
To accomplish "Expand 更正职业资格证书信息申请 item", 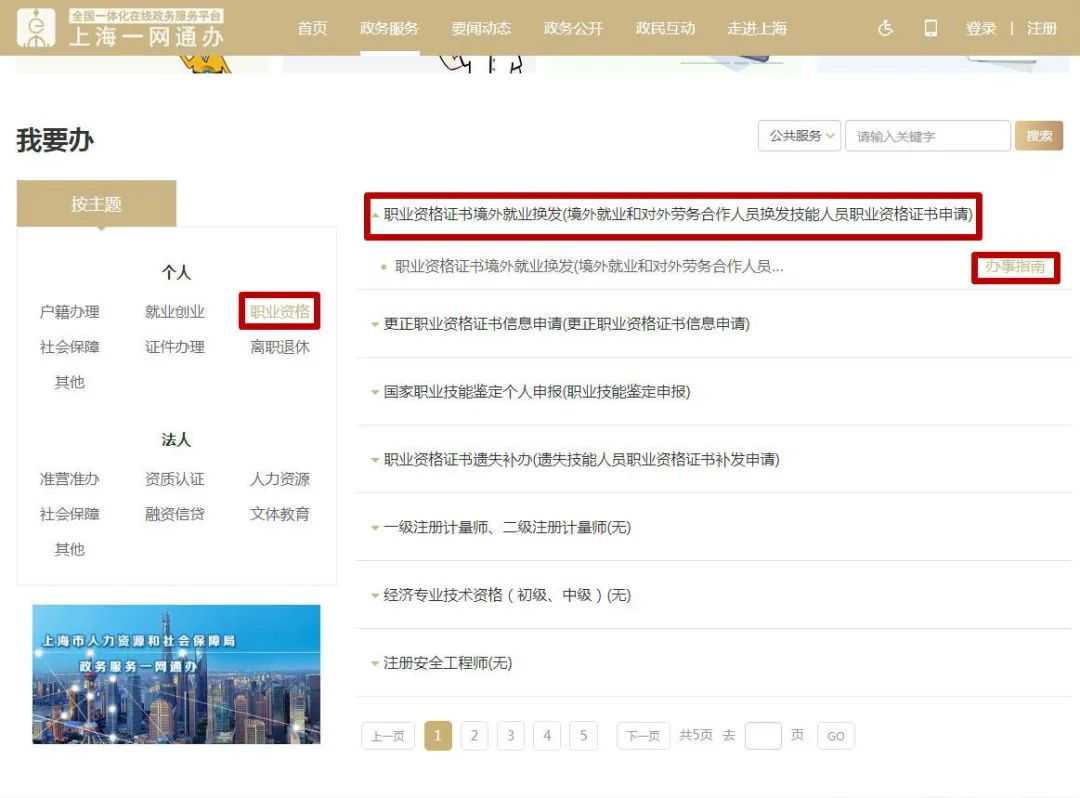I will (x=566, y=323).
